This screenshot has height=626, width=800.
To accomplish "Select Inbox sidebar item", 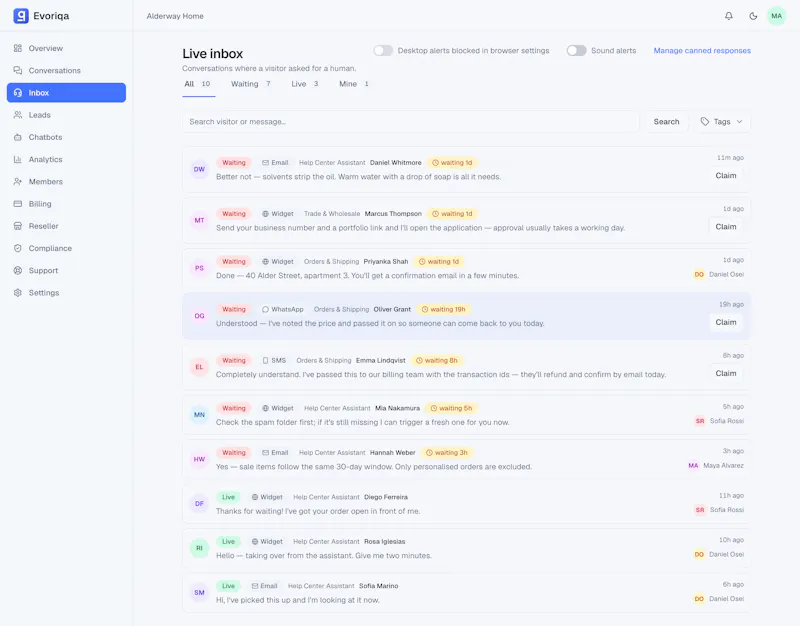I will pos(66,93).
